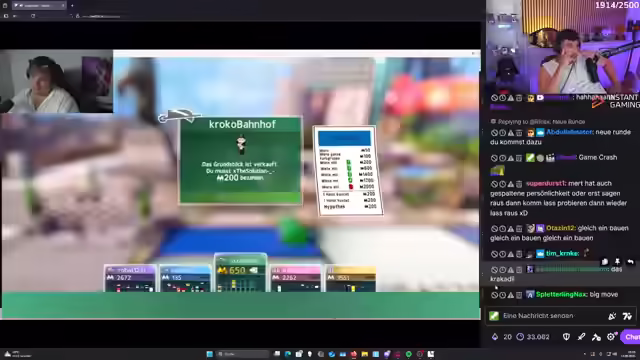Open mod view sword icon
Screen dimensions: 640x360
click(581, 337)
